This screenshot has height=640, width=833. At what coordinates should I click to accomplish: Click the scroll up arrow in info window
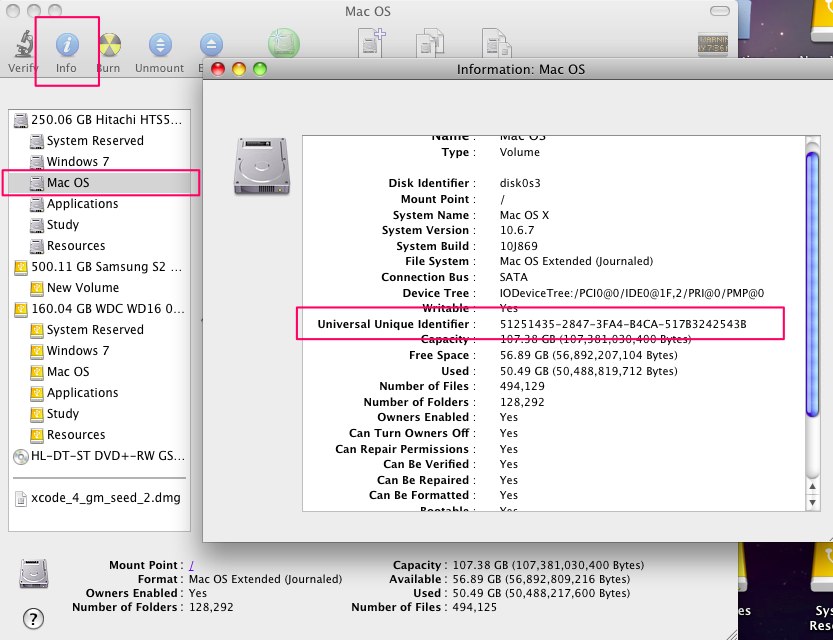pyautogui.click(x=812, y=486)
